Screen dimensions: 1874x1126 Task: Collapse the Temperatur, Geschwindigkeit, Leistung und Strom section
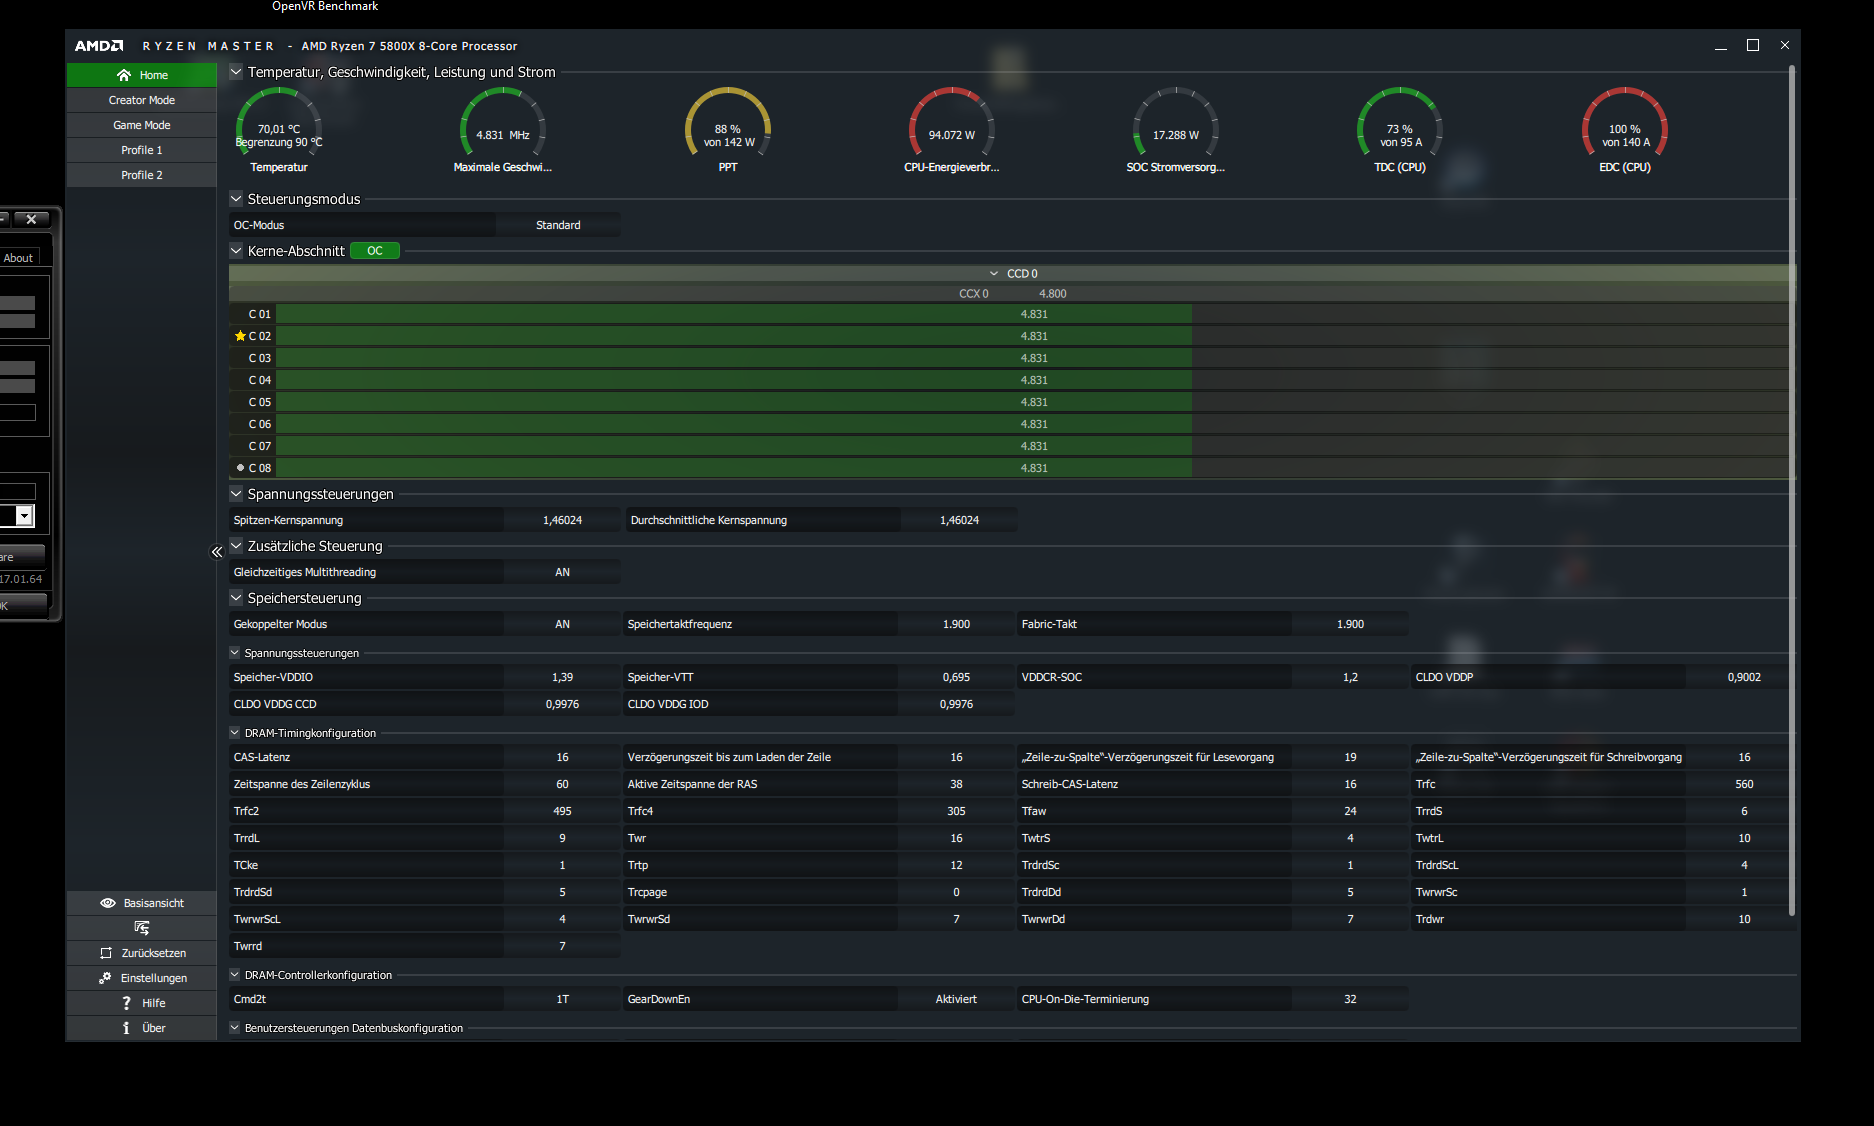click(x=236, y=72)
